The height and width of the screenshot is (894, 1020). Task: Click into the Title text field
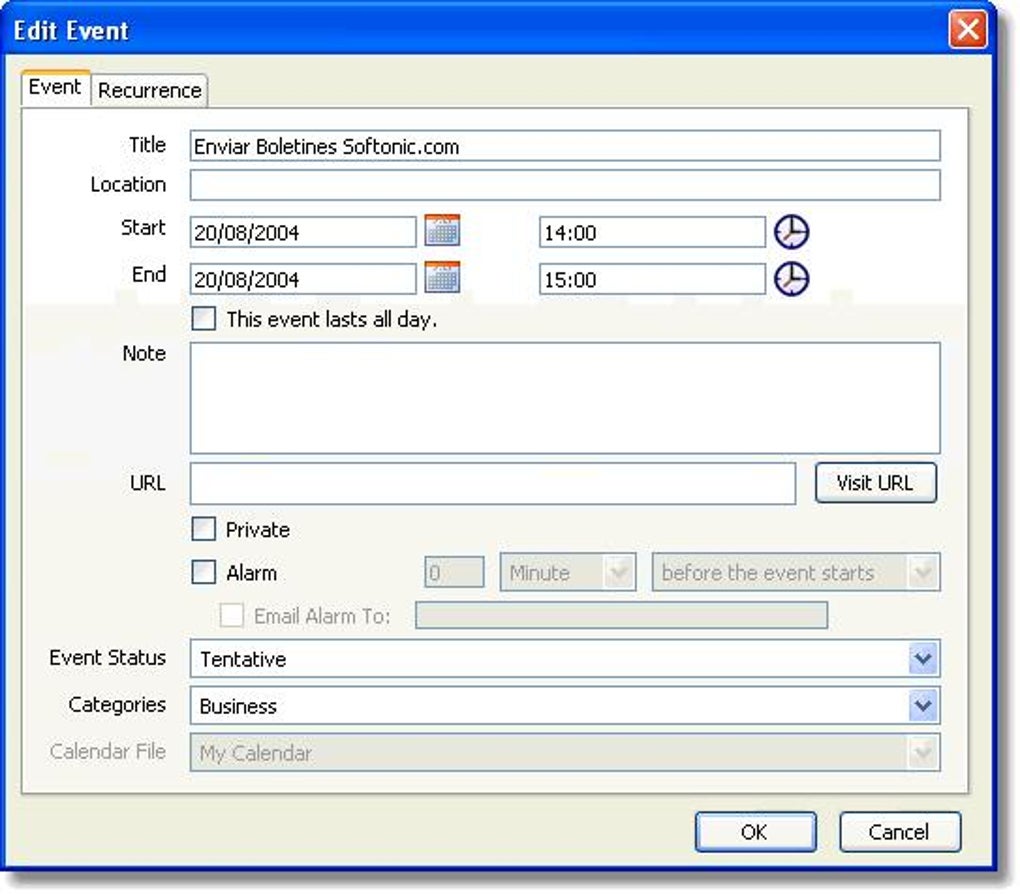coord(565,146)
